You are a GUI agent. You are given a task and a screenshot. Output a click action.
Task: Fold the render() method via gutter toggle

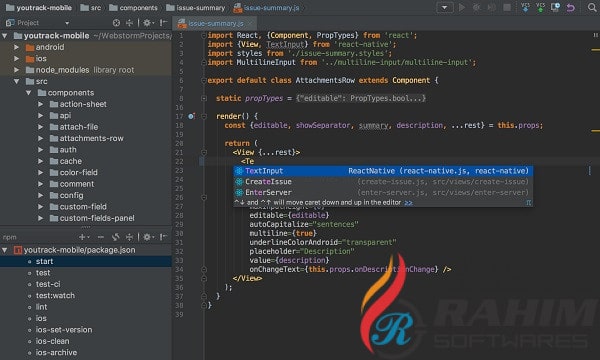(x=204, y=116)
